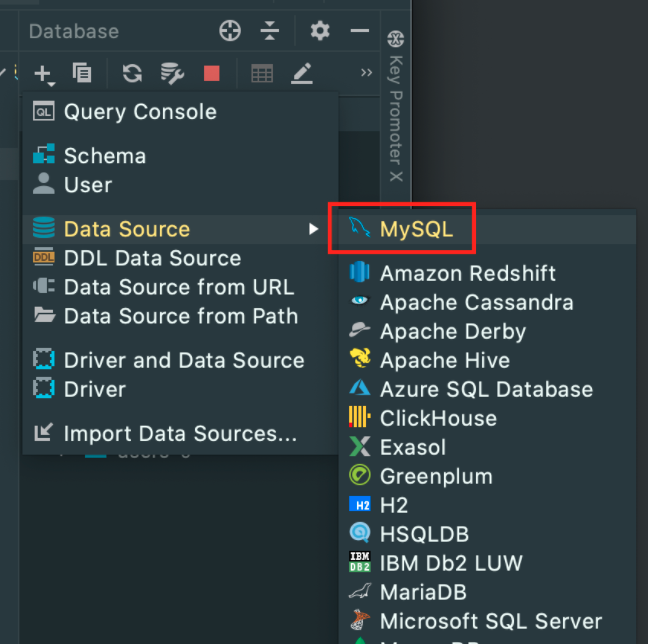The image size is (648, 644).
Task: Select ClickHouse data source
Action: pos(488,418)
